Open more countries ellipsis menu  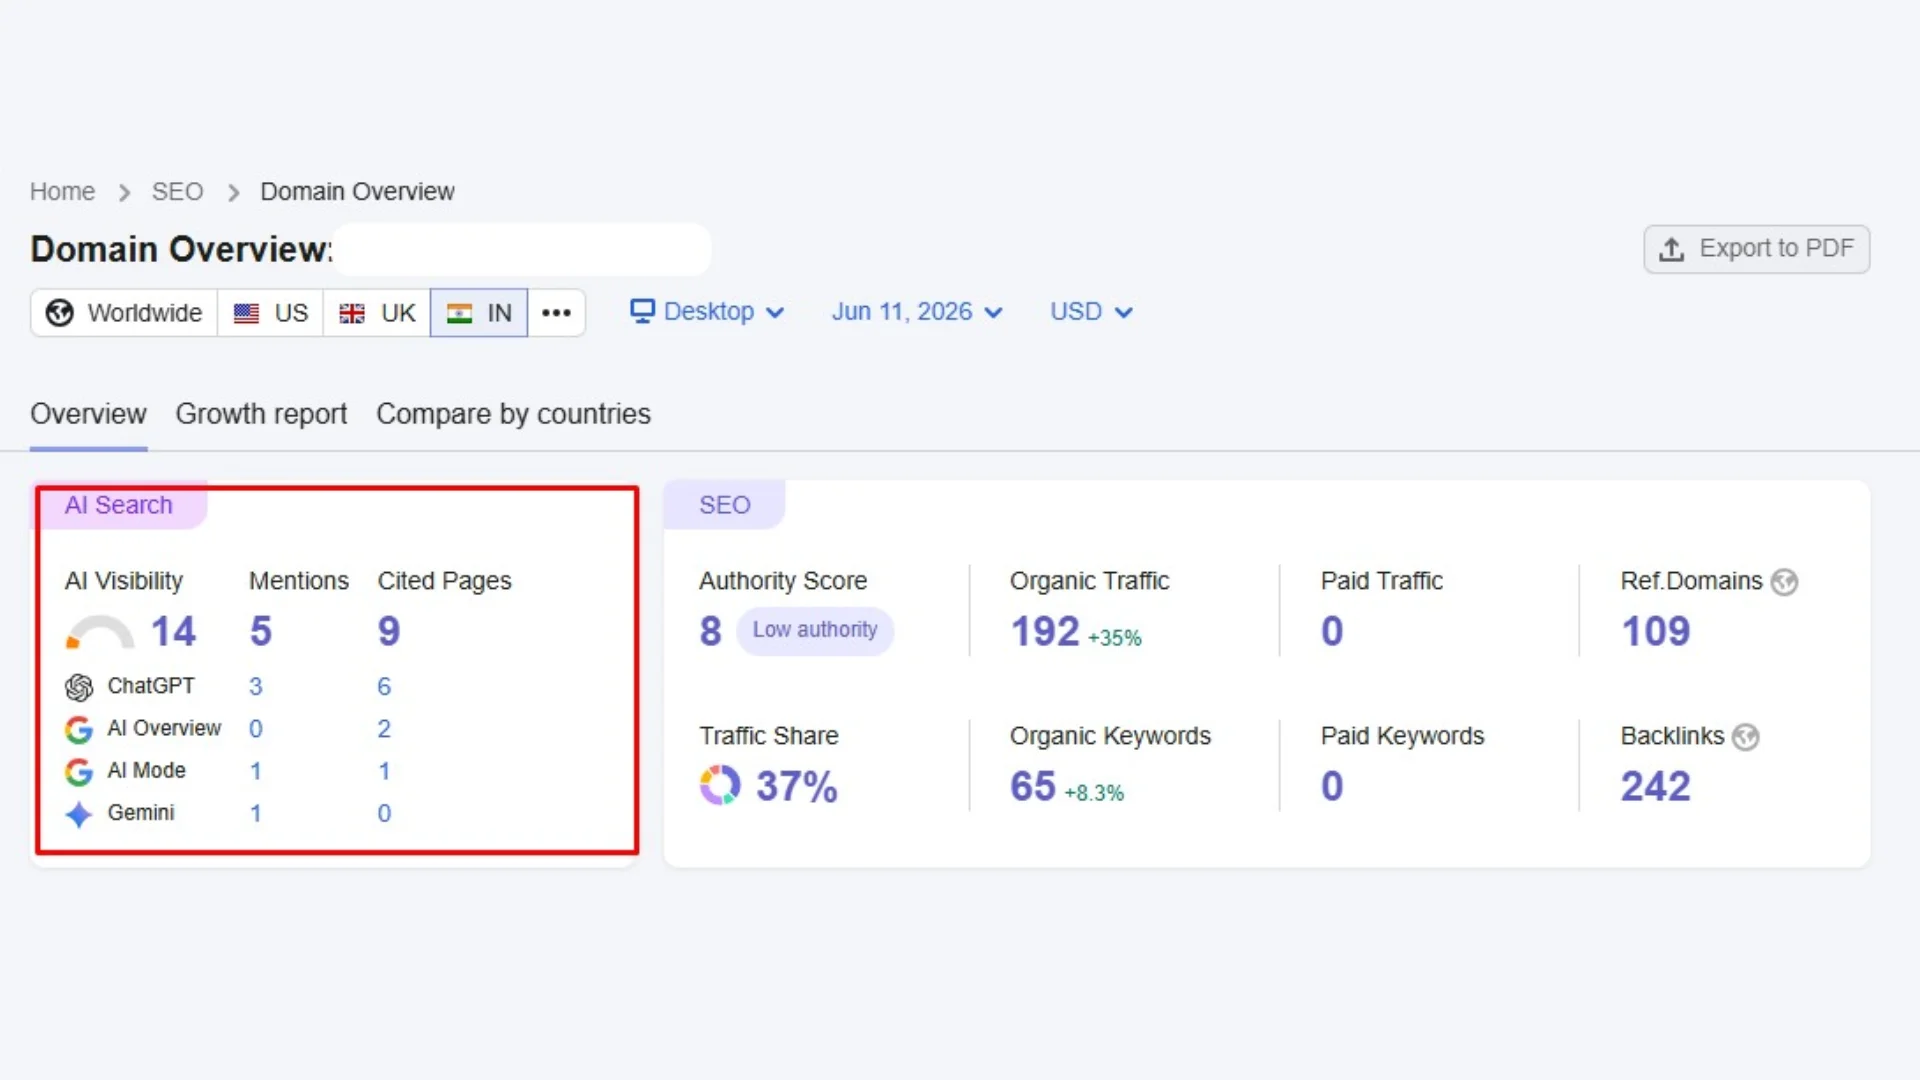click(x=556, y=313)
